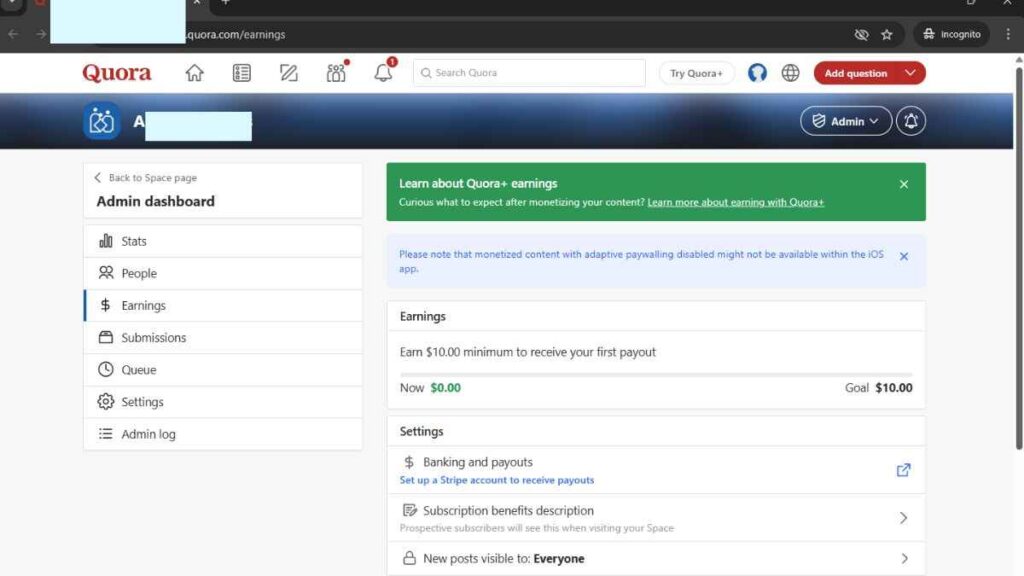The image size is (1024, 576).
Task: Dismiss the iOS adaptive paywalling notice
Action: point(903,256)
